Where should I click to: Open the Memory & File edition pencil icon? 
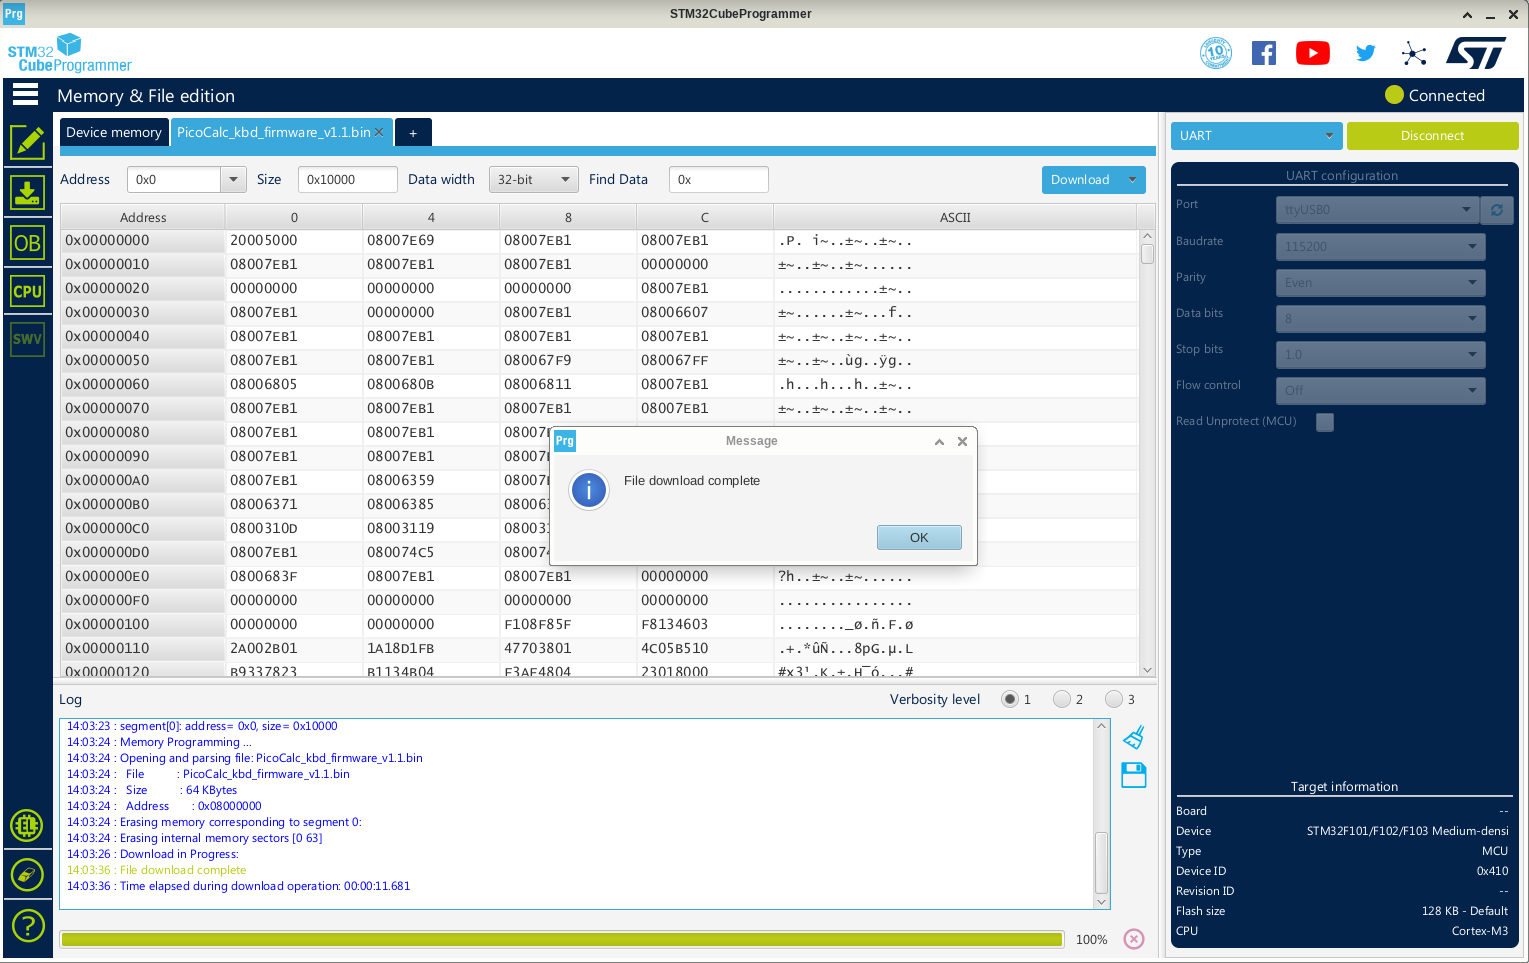(28, 143)
